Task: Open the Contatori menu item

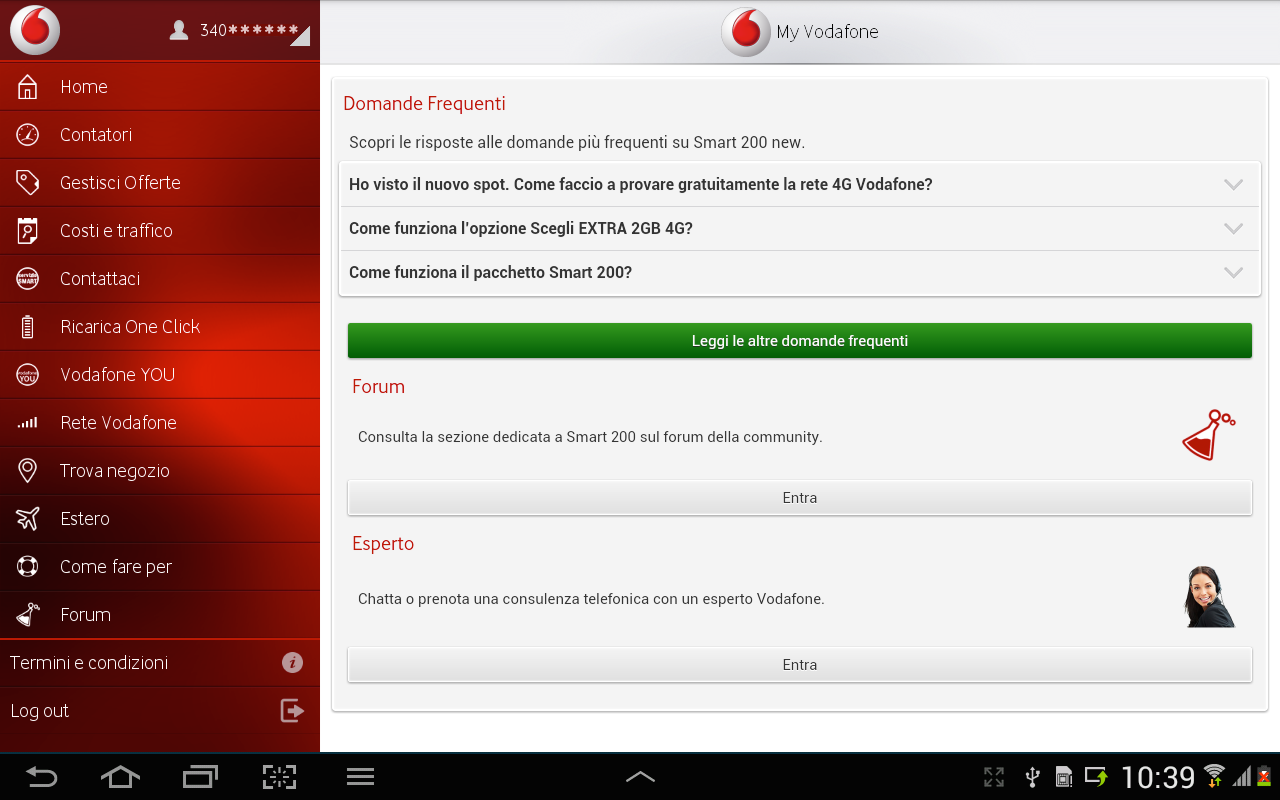Action: pos(160,135)
